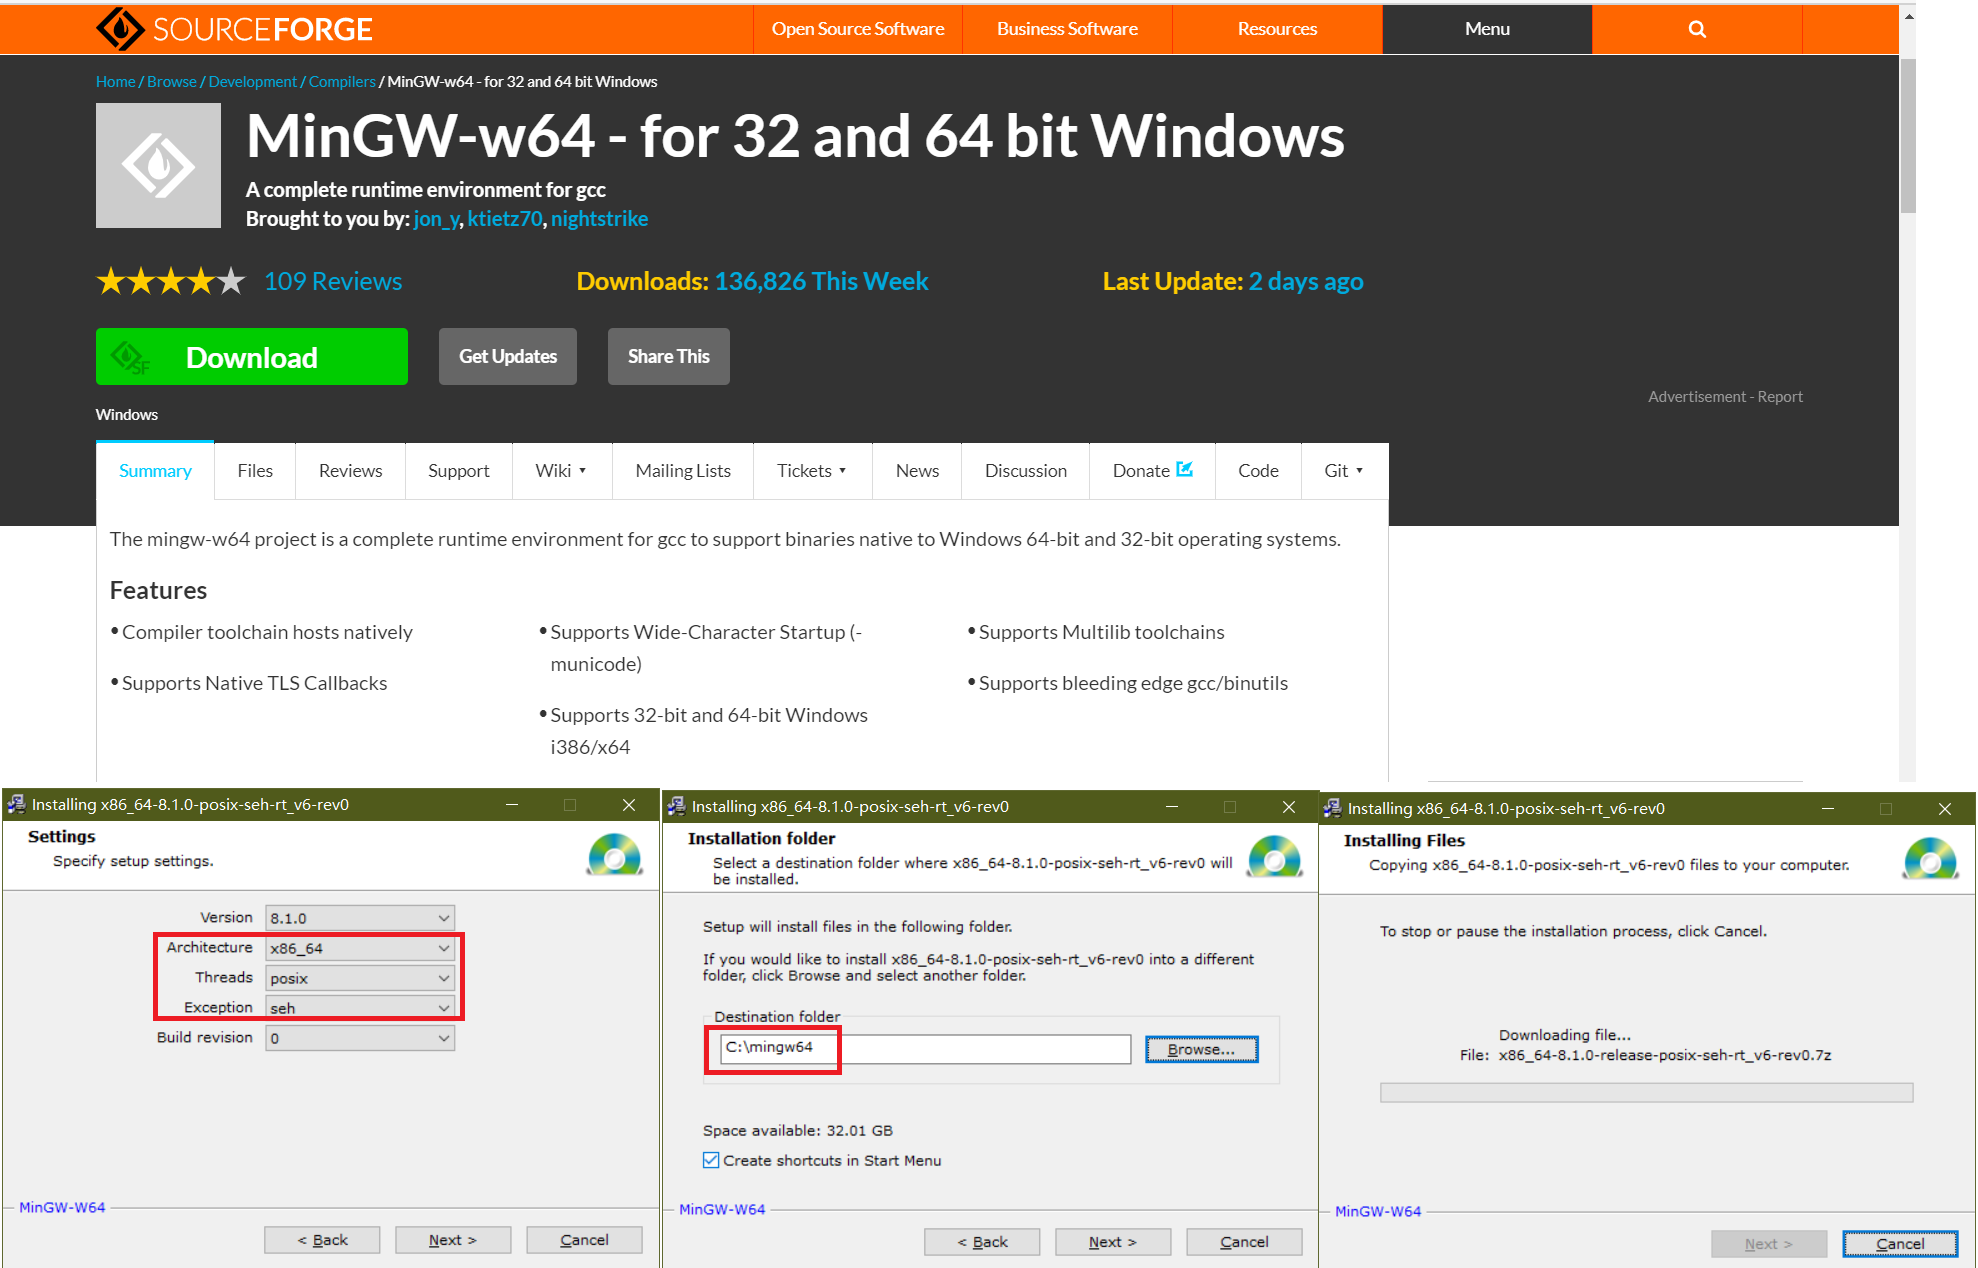Click Back in the Settings window
This screenshot has height=1268, width=1978.
[x=322, y=1240]
